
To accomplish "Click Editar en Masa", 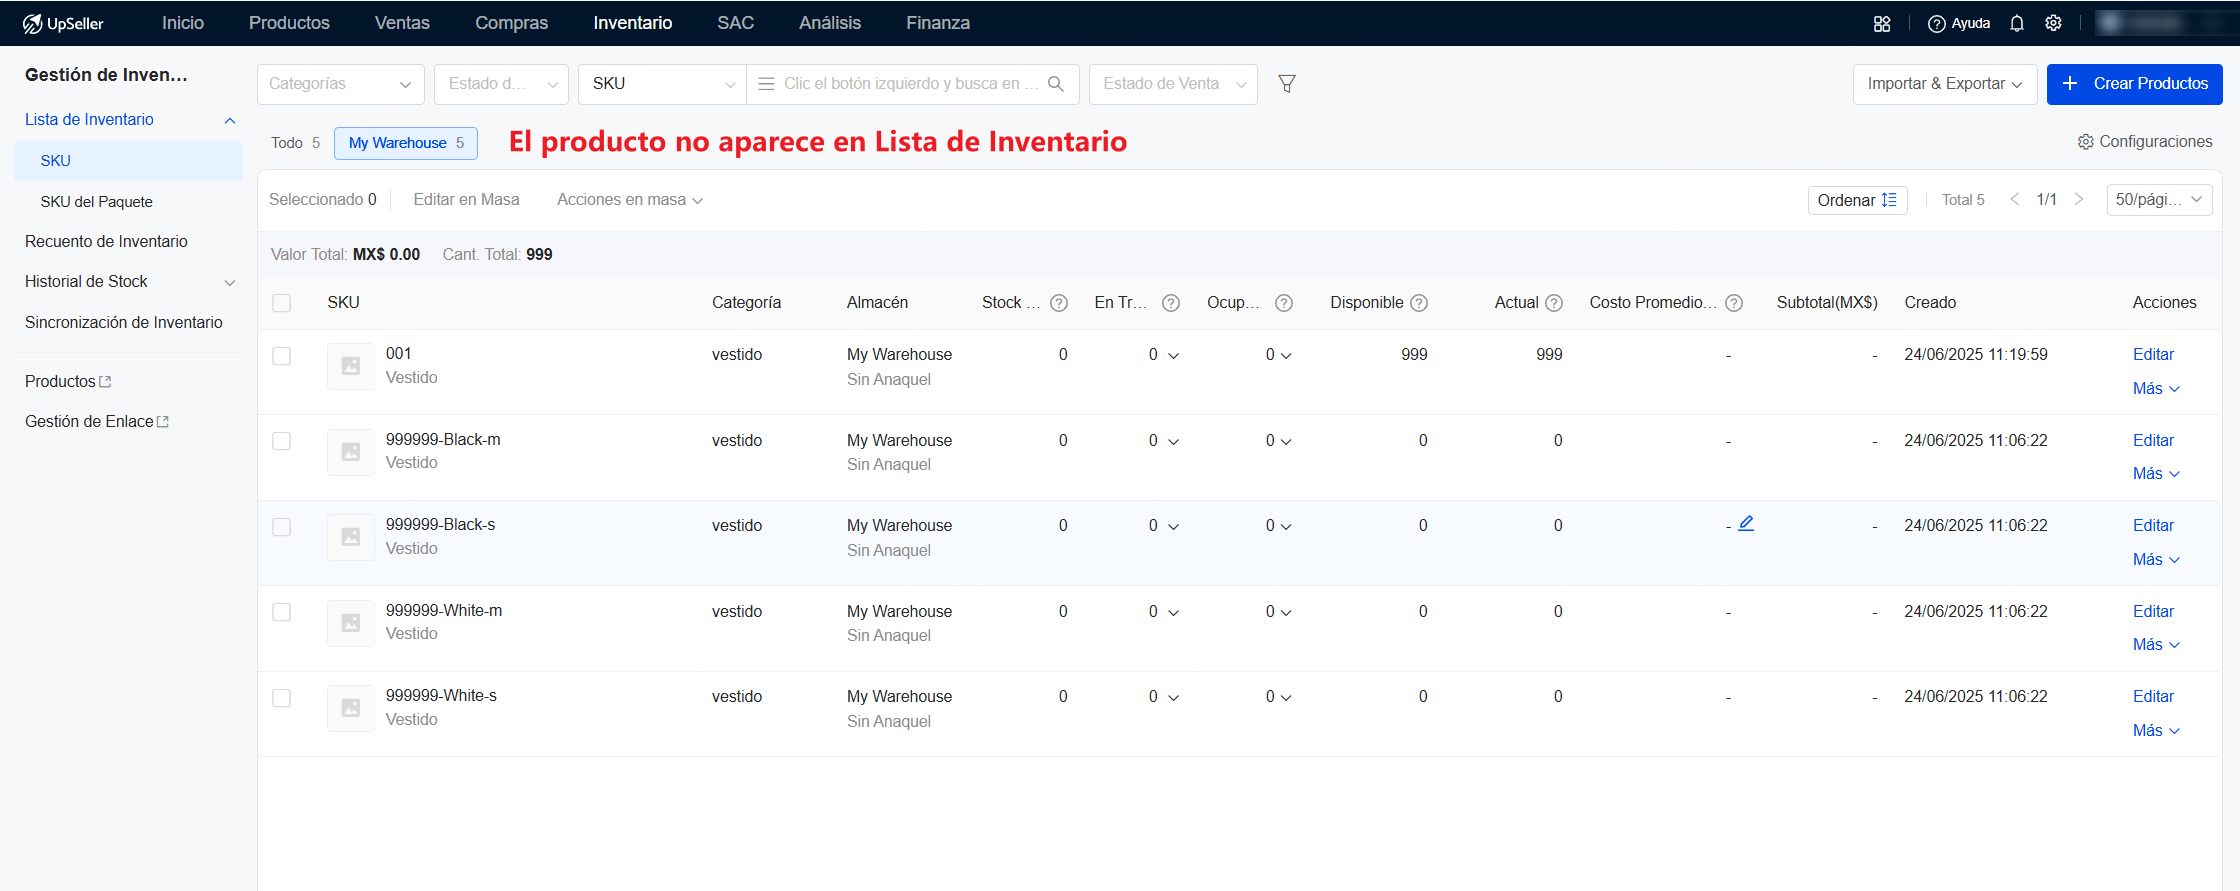I will click(x=466, y=200).
